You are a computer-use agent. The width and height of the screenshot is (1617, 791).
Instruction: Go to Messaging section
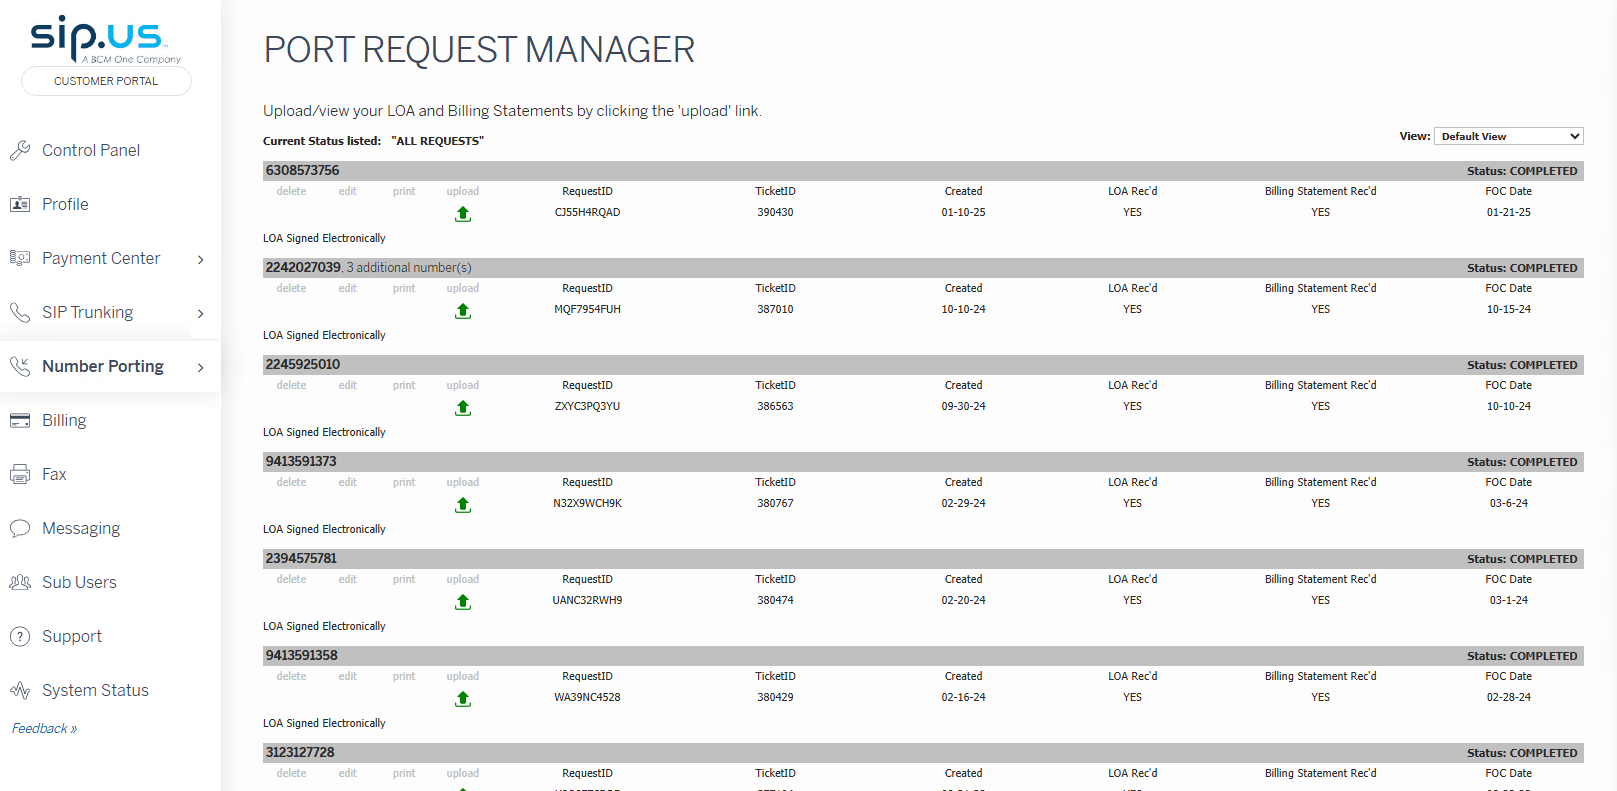tap(81, 528)
